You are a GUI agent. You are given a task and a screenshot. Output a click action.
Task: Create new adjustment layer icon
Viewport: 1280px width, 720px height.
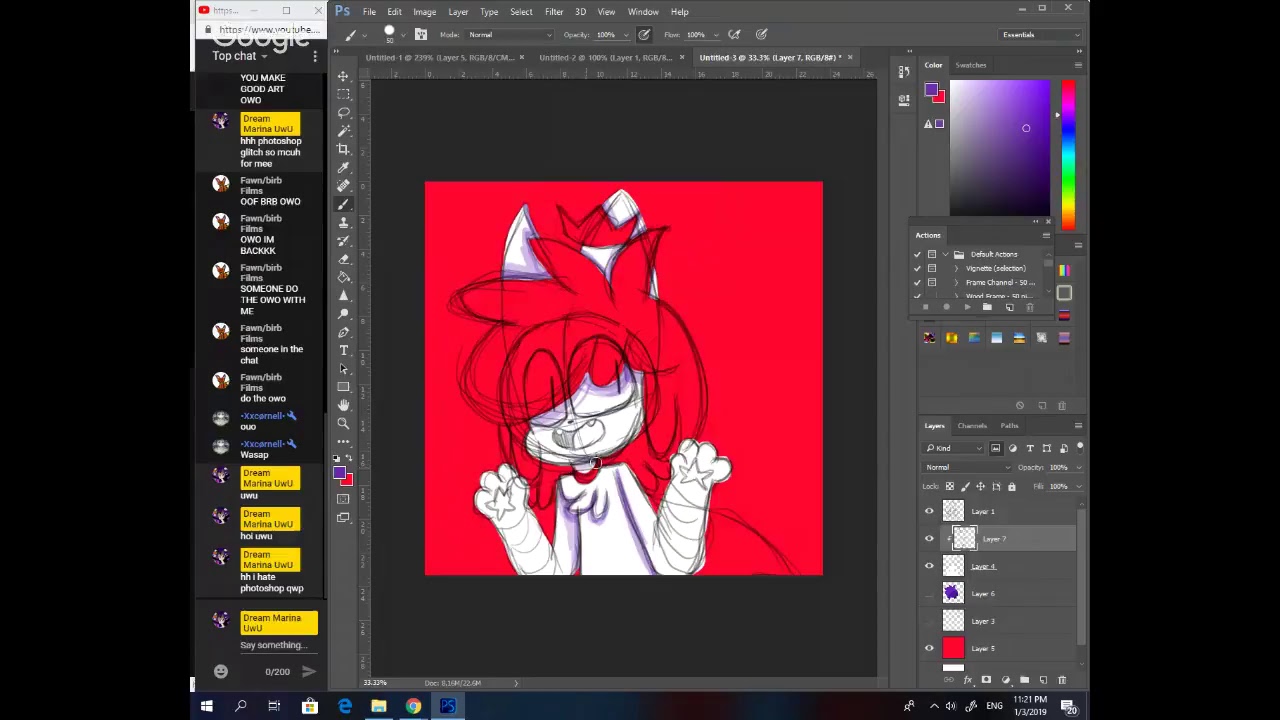coord(1005,680)
